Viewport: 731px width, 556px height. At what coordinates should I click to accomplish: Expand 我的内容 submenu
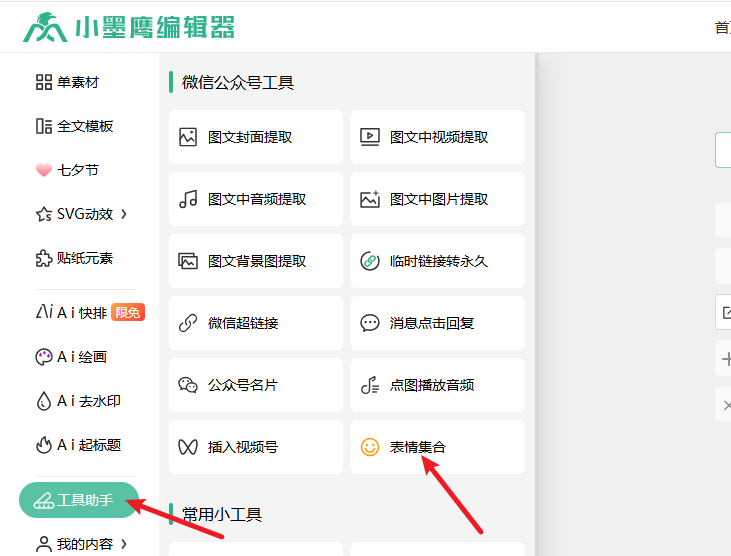point(124,544)
